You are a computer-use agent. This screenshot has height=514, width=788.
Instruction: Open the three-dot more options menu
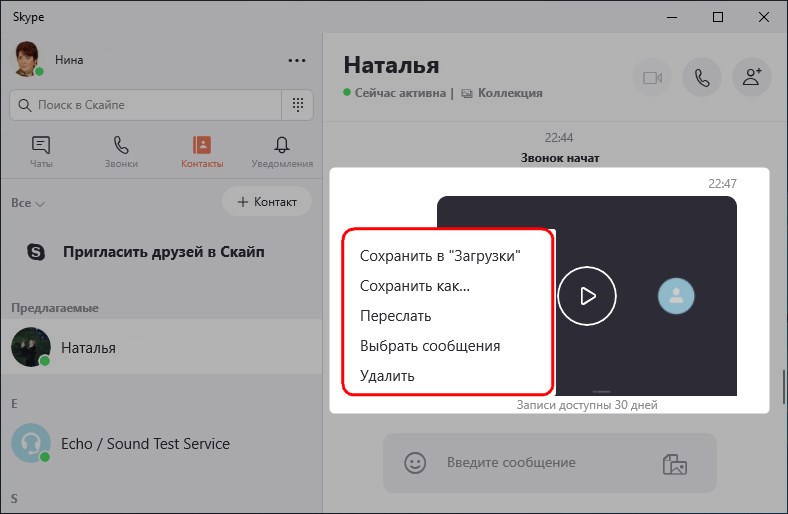coord(297,60)
